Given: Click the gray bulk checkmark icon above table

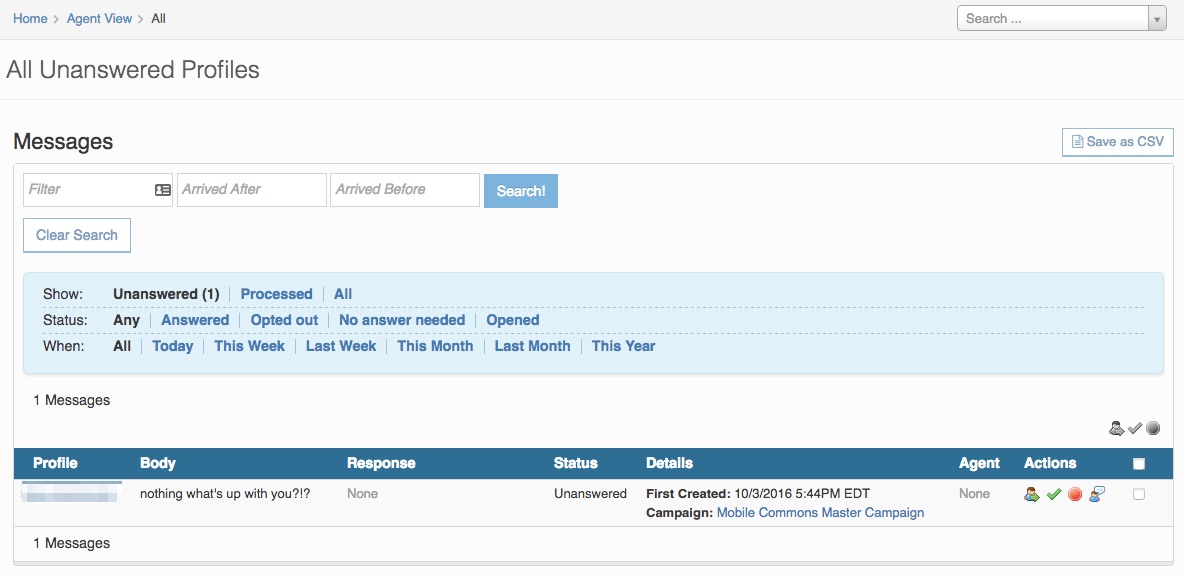Looking at the screenshot, I should pyautogui.click(x=1135, y=428).
